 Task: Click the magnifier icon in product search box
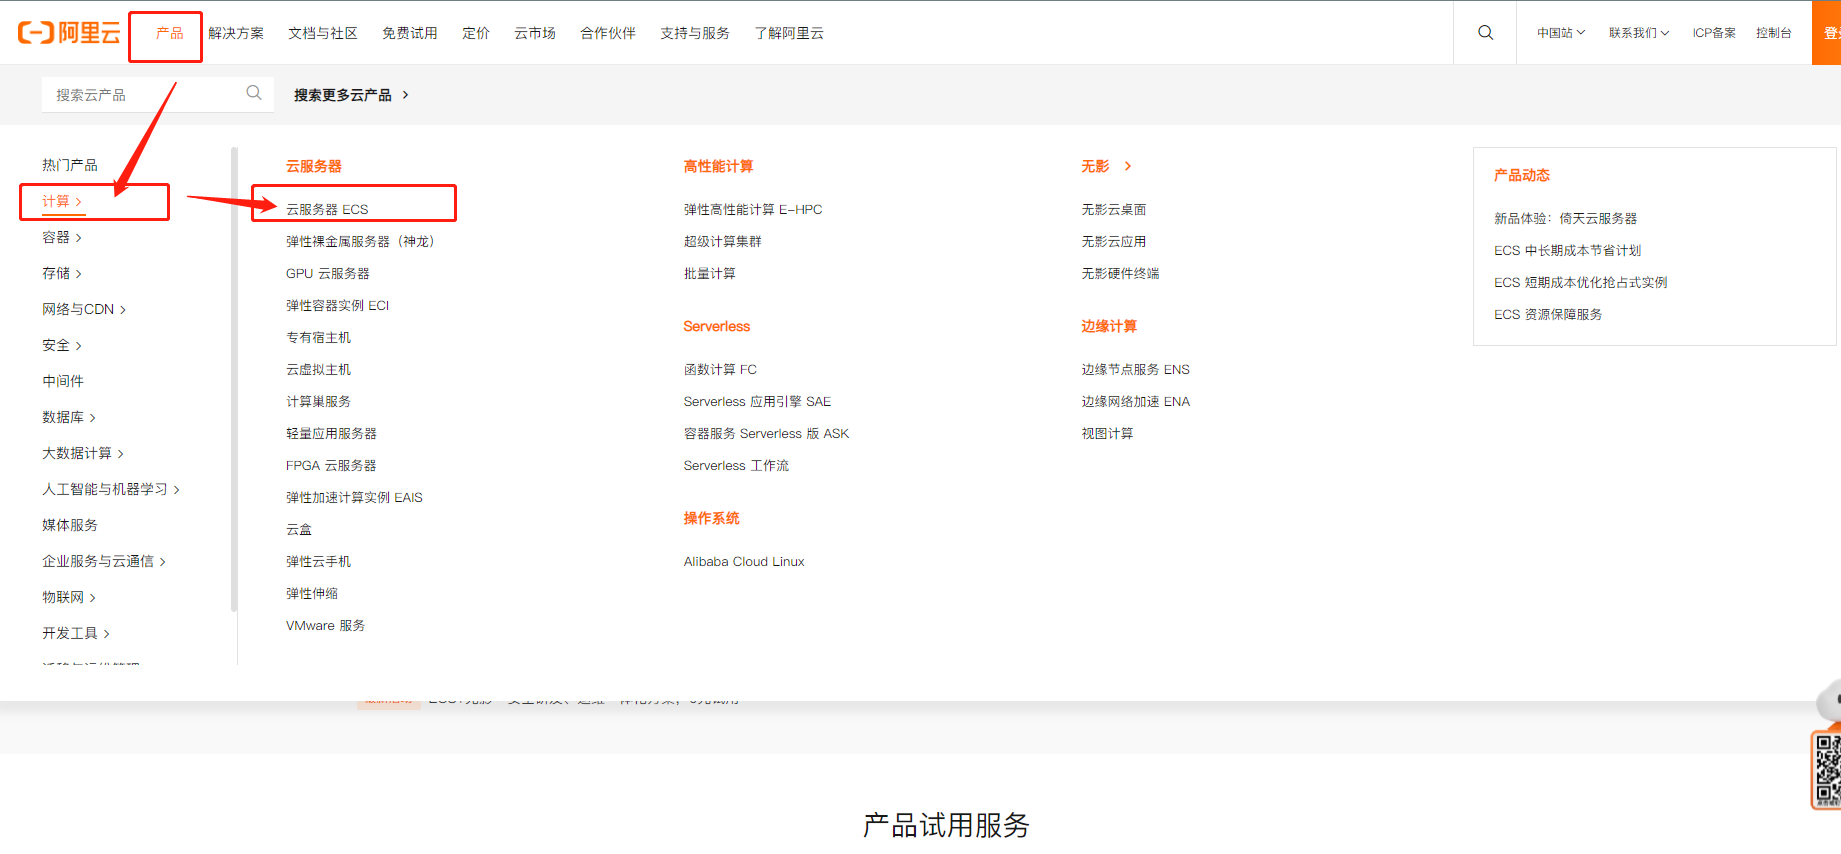coord(254,93)
